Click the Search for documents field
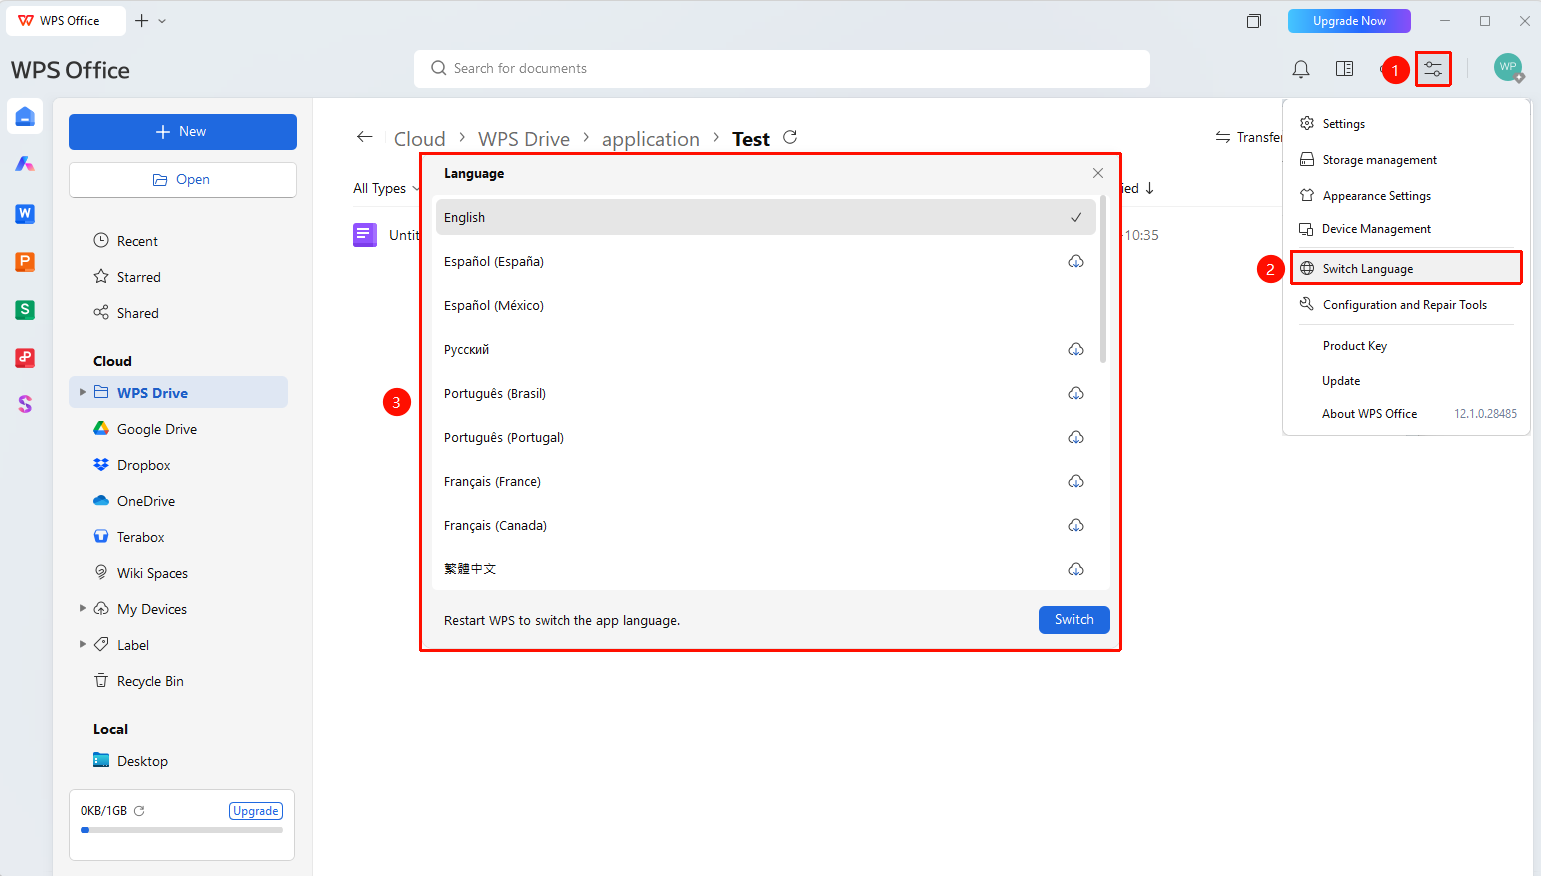Image resolution: width=1541 pixels, height=876 pixels. pos(782,69)
